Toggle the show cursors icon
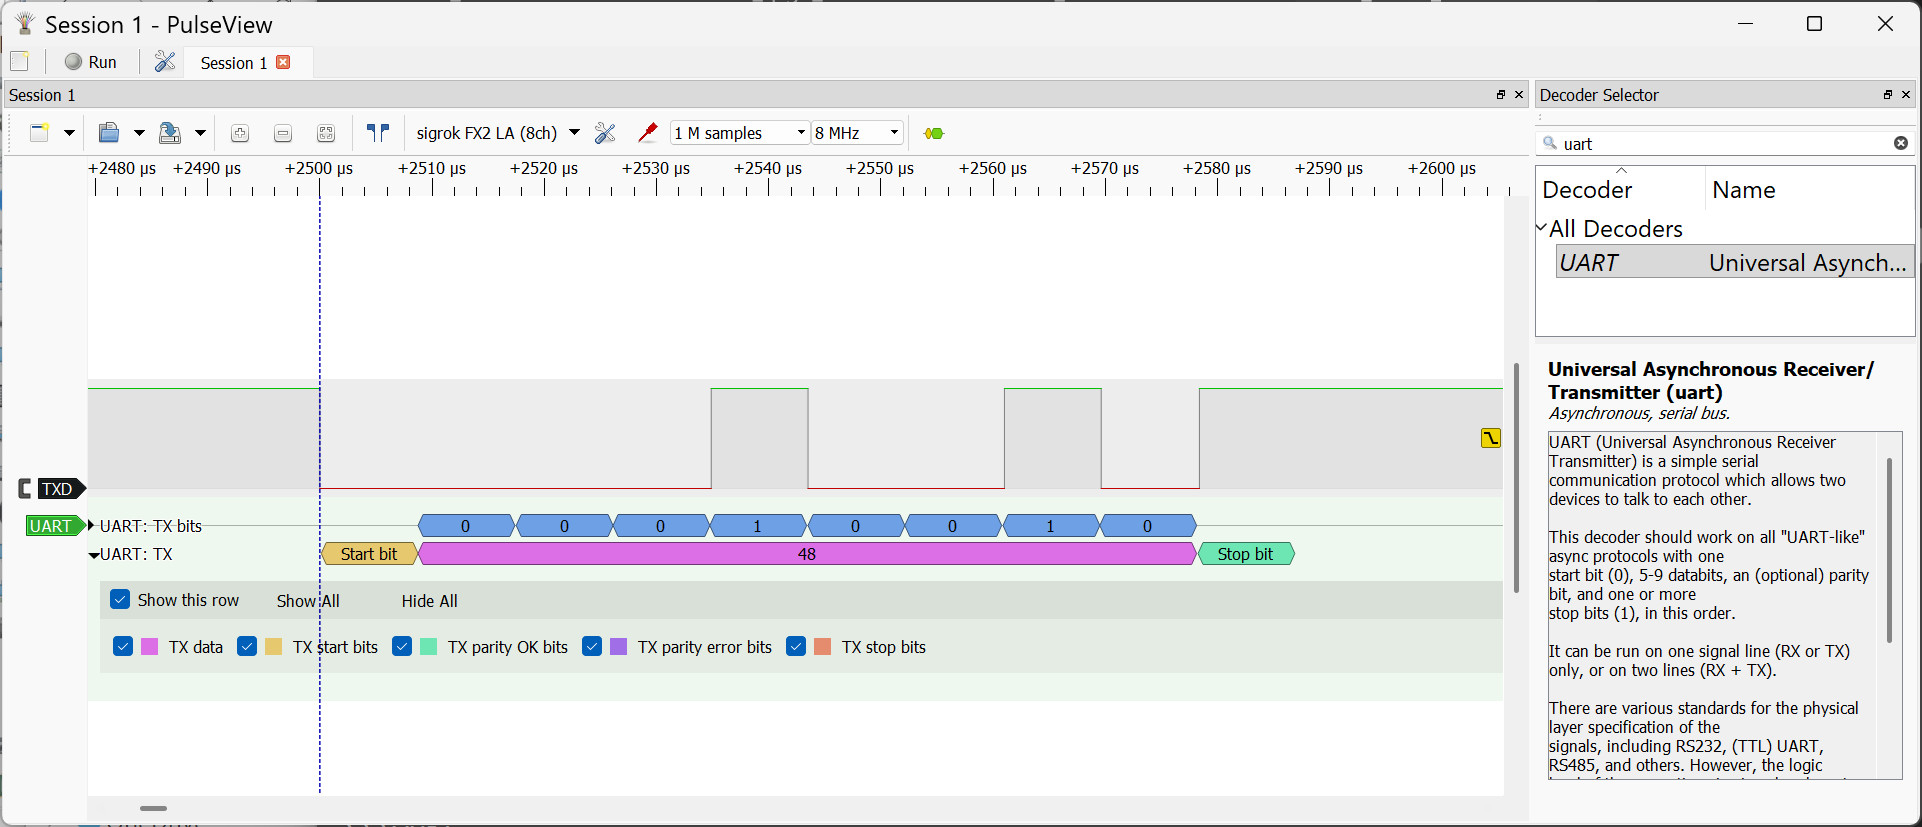The width and height of the screenshot is (1922, 827). click(377, 133)
